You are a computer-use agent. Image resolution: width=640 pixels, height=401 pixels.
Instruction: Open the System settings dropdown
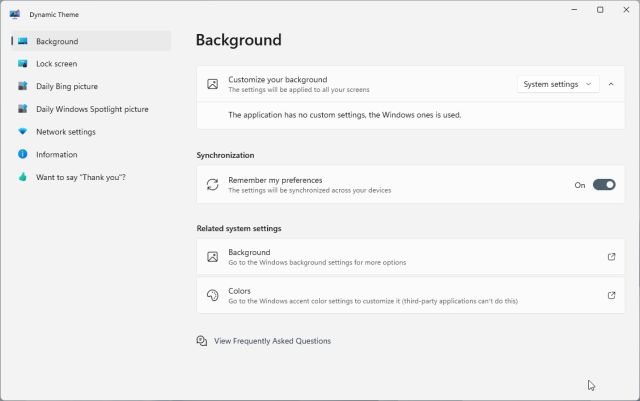[x=558, y=84]
